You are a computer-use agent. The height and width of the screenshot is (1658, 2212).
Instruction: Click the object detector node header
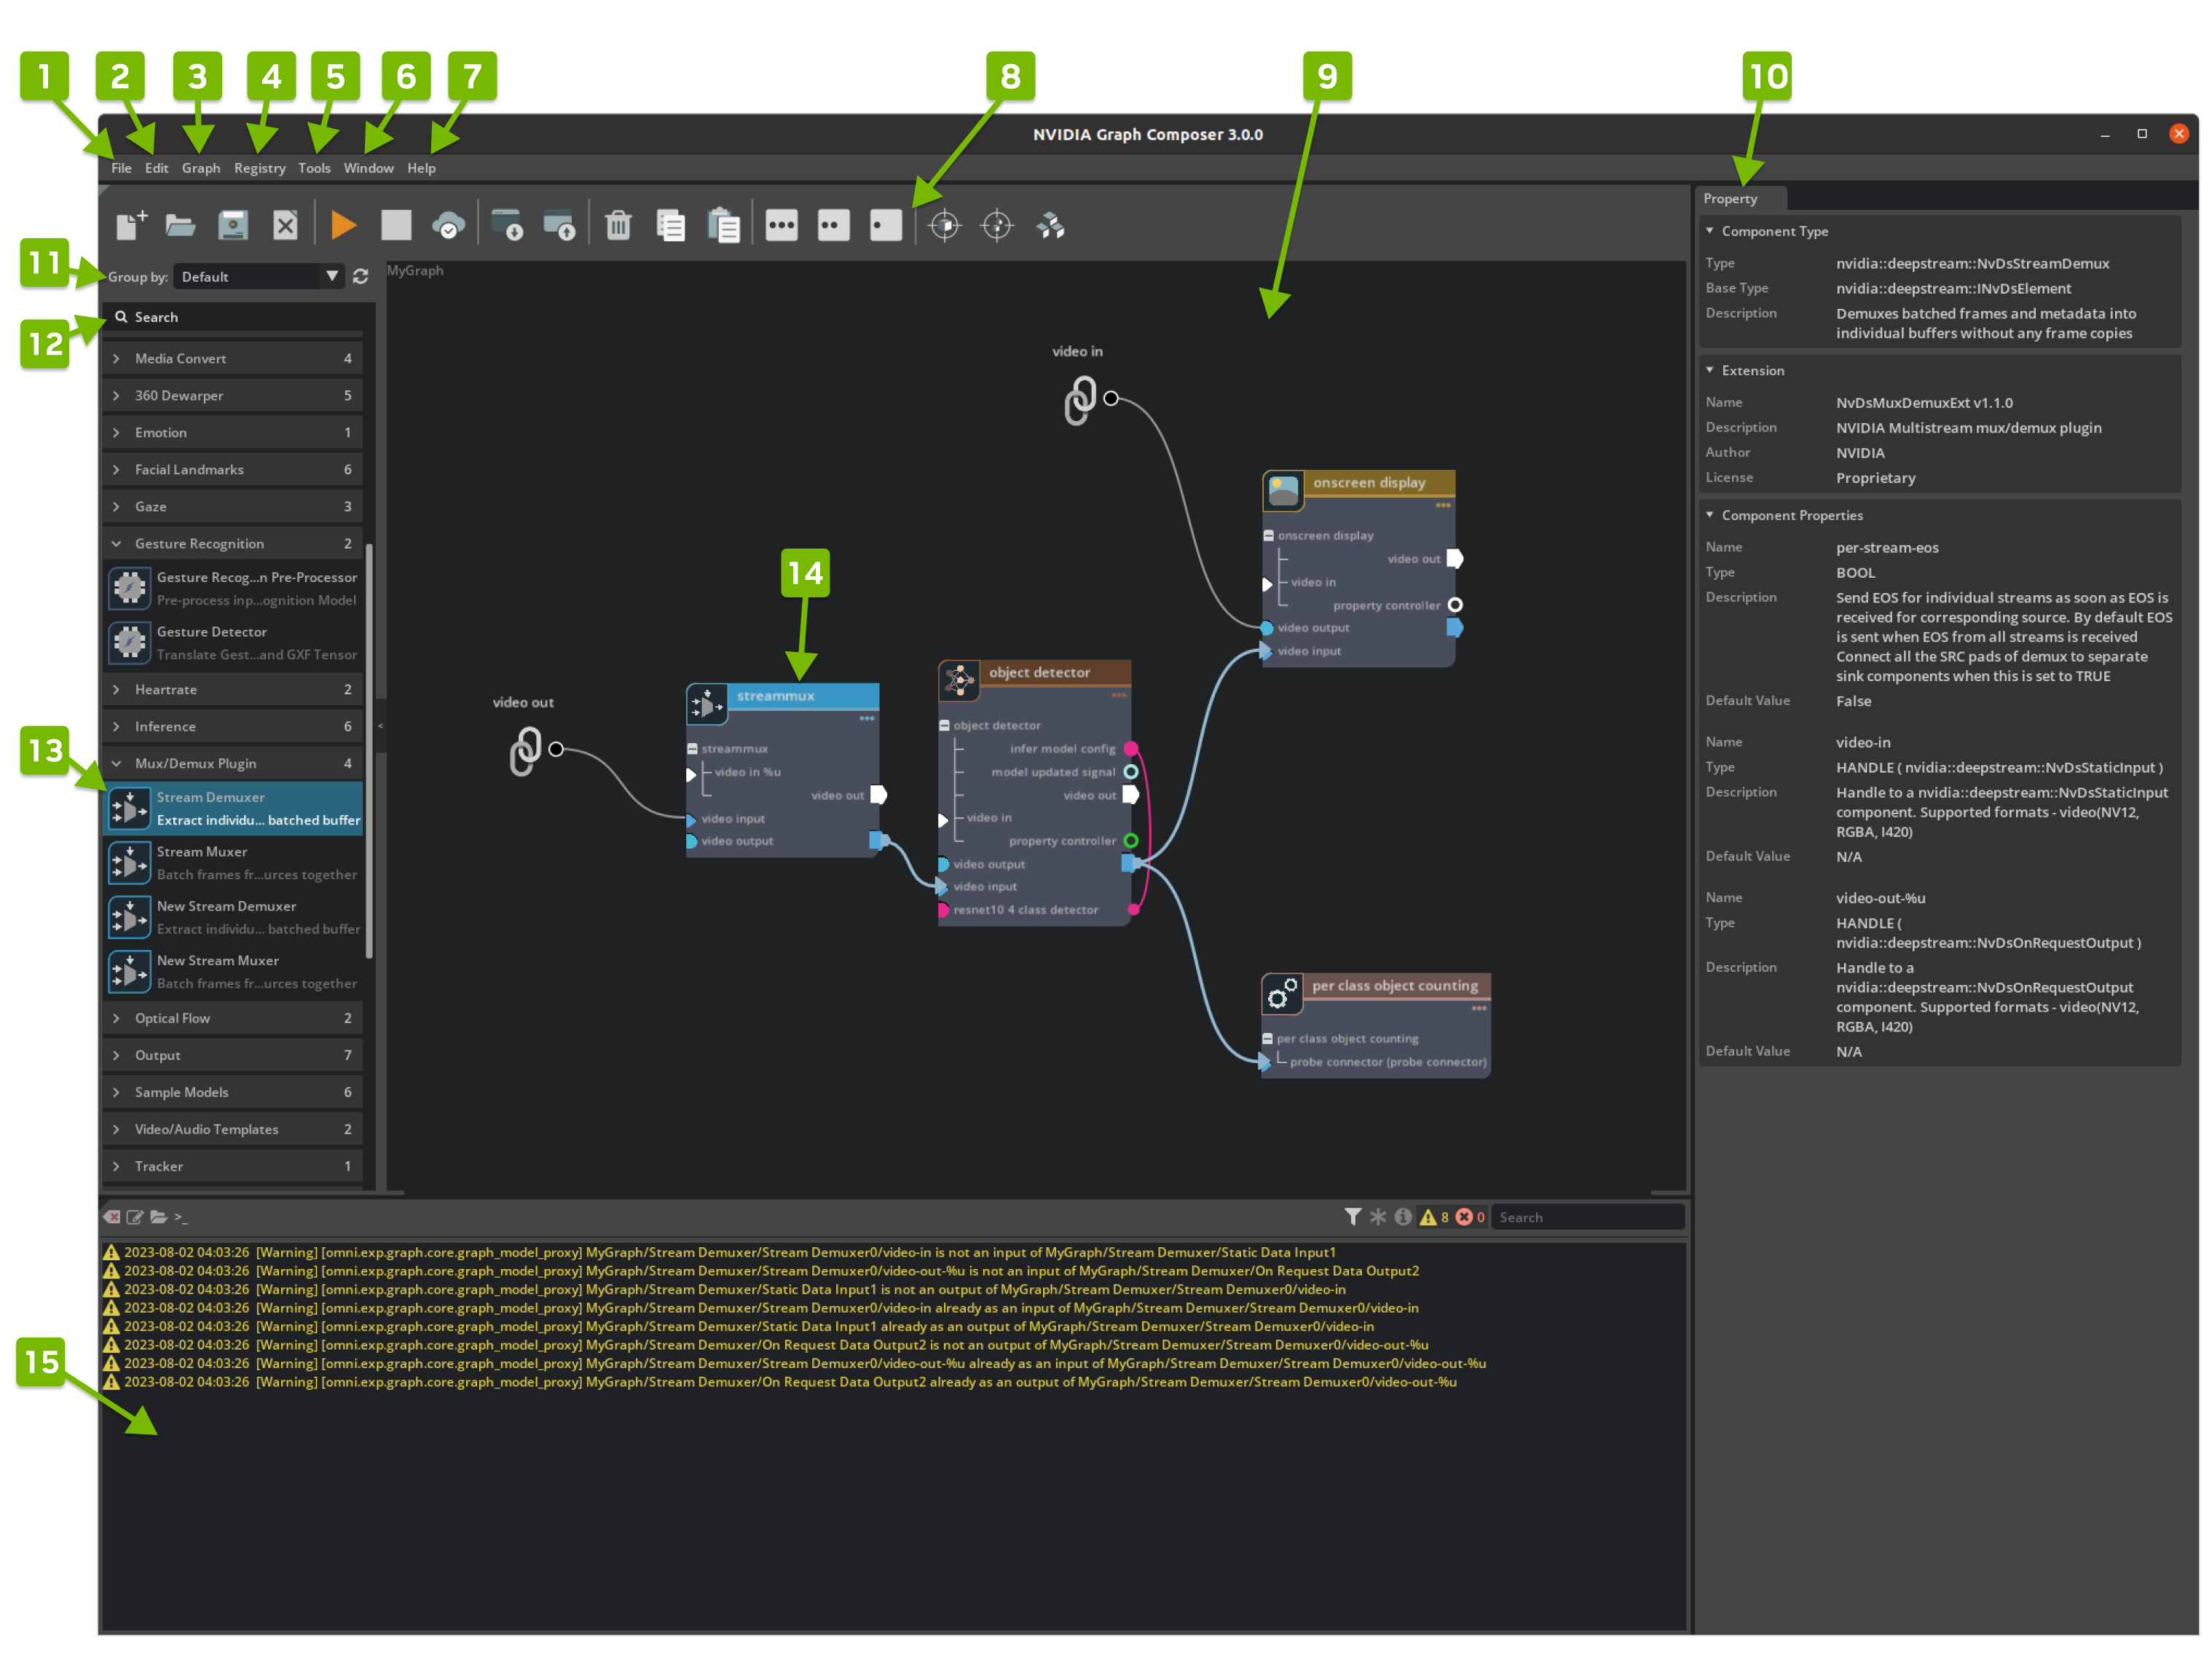point(1035,672)
